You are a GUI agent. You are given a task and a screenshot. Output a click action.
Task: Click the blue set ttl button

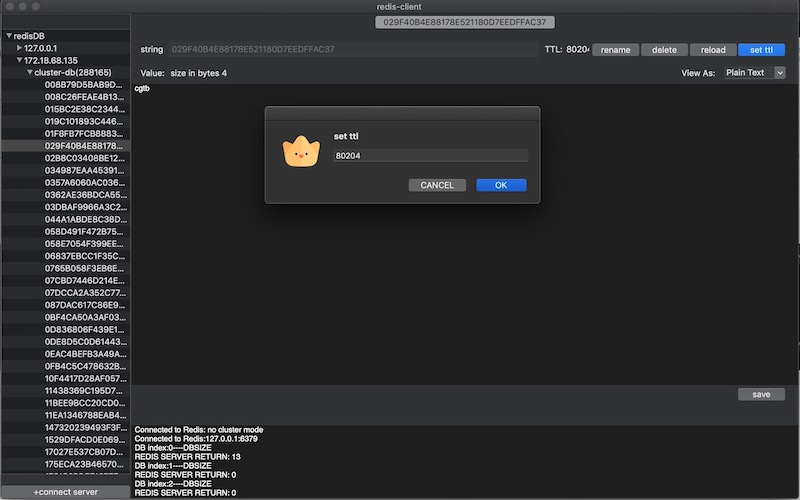[x=761, y=49]
